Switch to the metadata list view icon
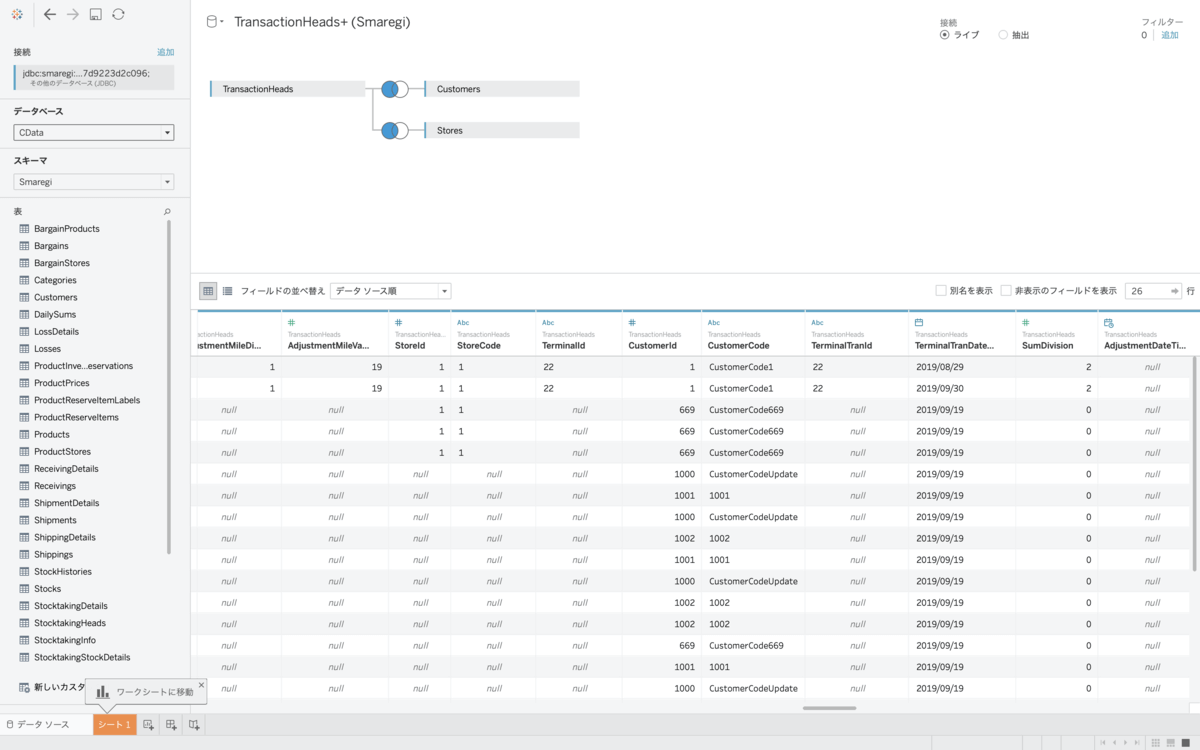The height and width of the screenshot is (750, 1200). tap(227, 291)
